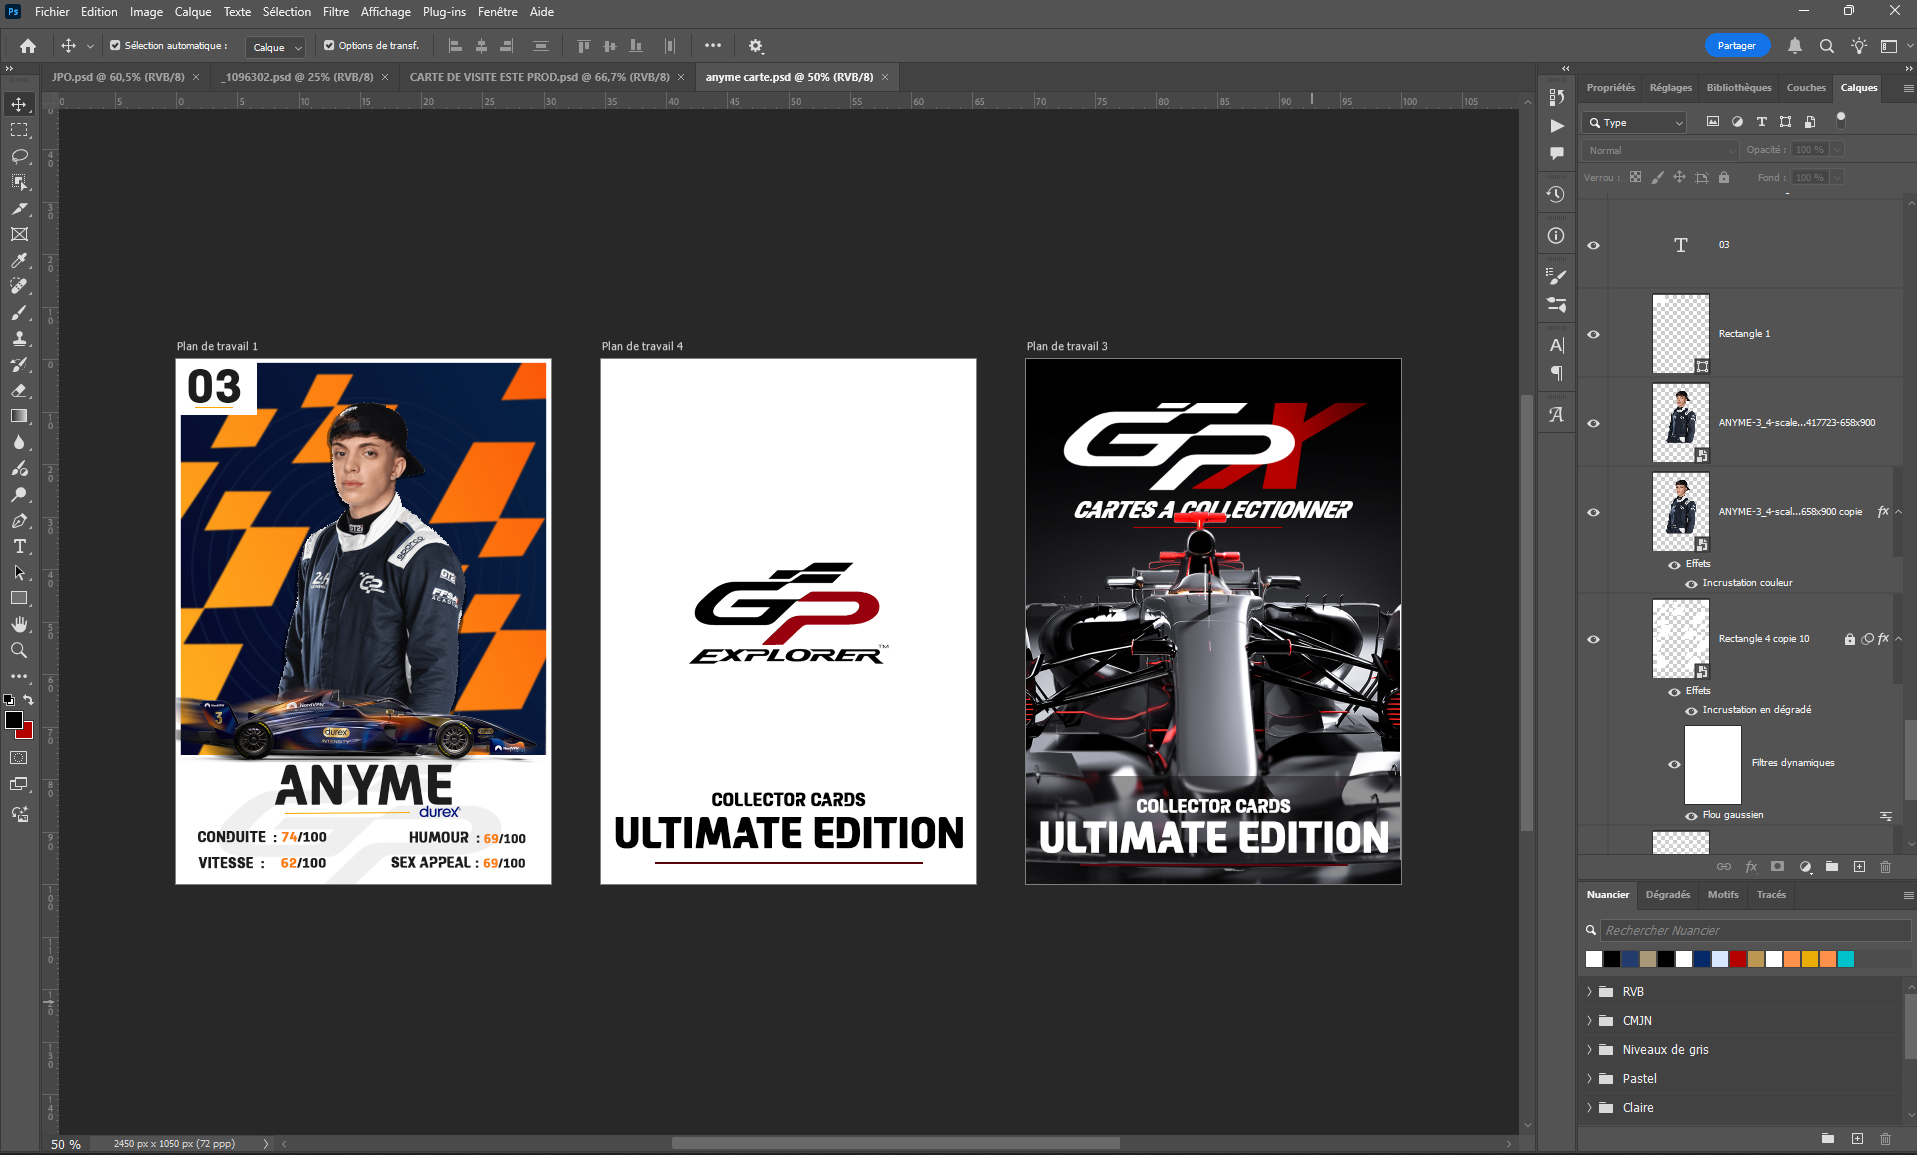Click the search magnifier in top bar

1827,46
